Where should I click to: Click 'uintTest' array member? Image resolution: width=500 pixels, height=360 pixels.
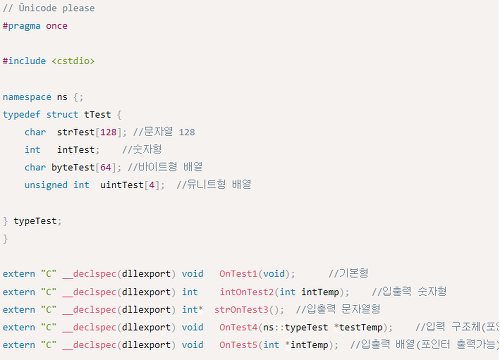122,185
